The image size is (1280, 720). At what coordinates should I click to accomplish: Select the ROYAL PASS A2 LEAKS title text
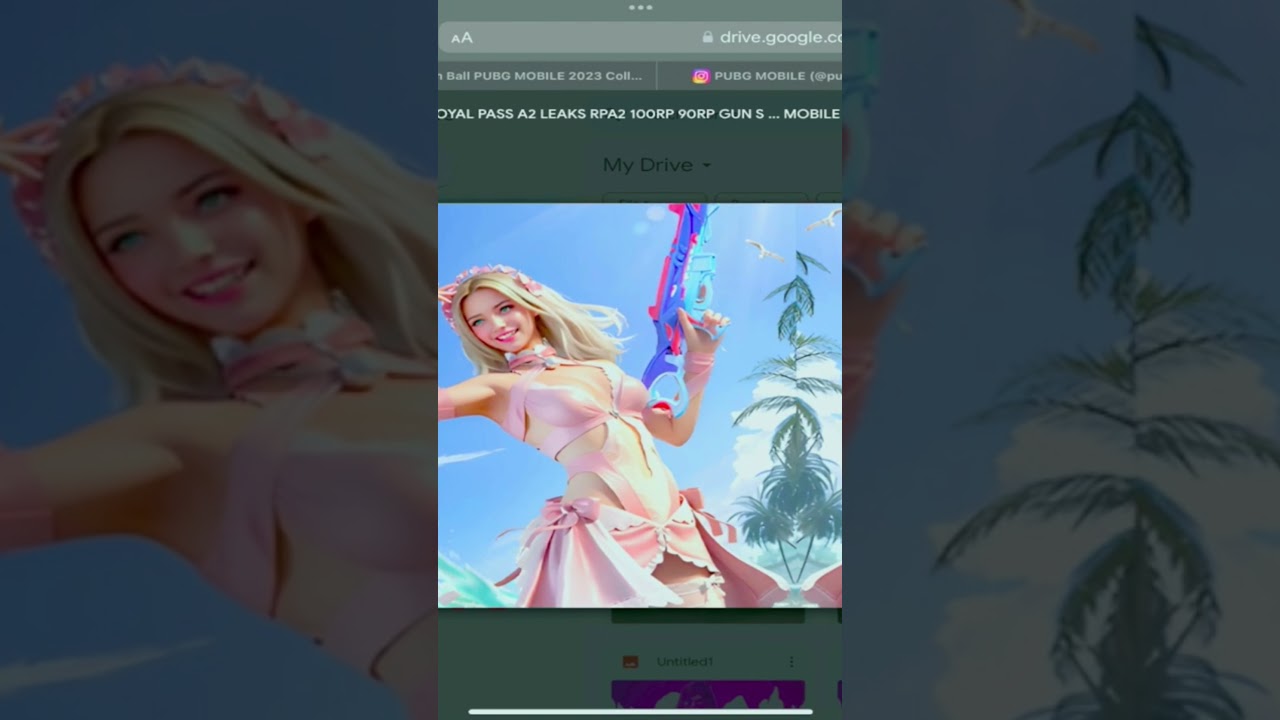click(x=640, y=114)
